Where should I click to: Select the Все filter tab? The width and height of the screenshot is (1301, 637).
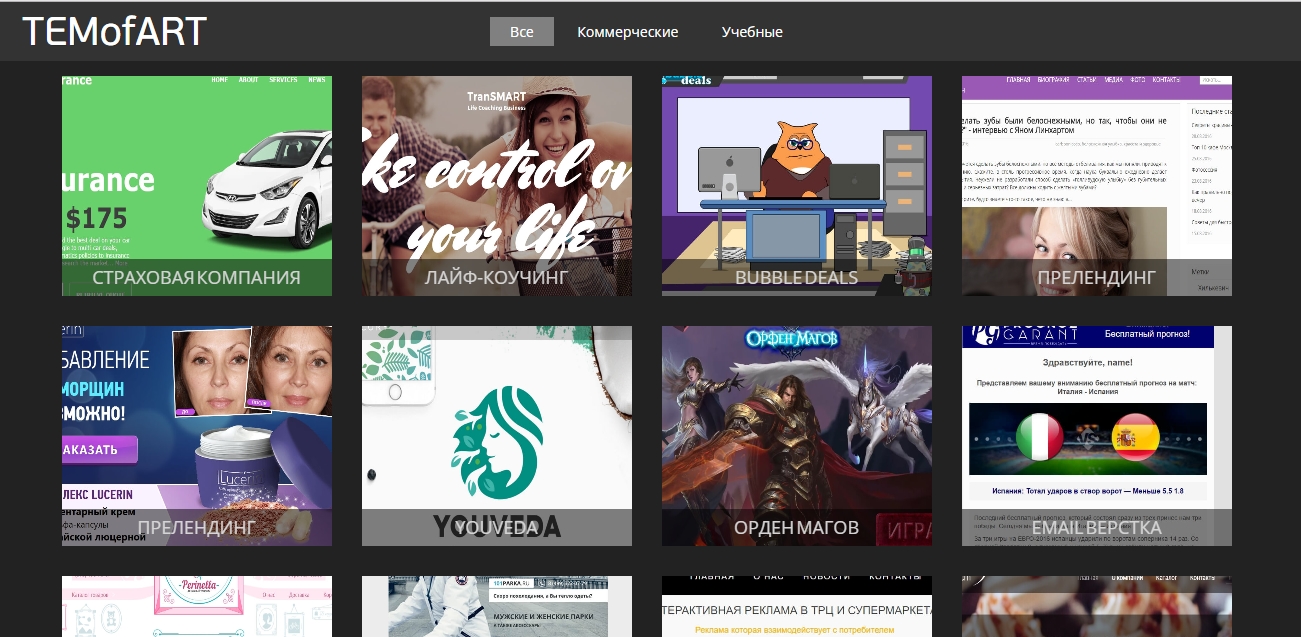coord(522,31)
